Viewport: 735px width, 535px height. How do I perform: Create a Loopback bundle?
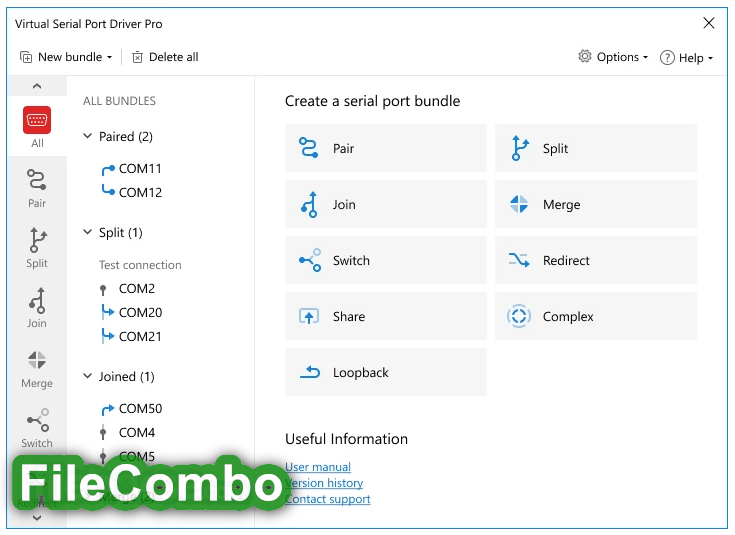[x=385, y=372]
